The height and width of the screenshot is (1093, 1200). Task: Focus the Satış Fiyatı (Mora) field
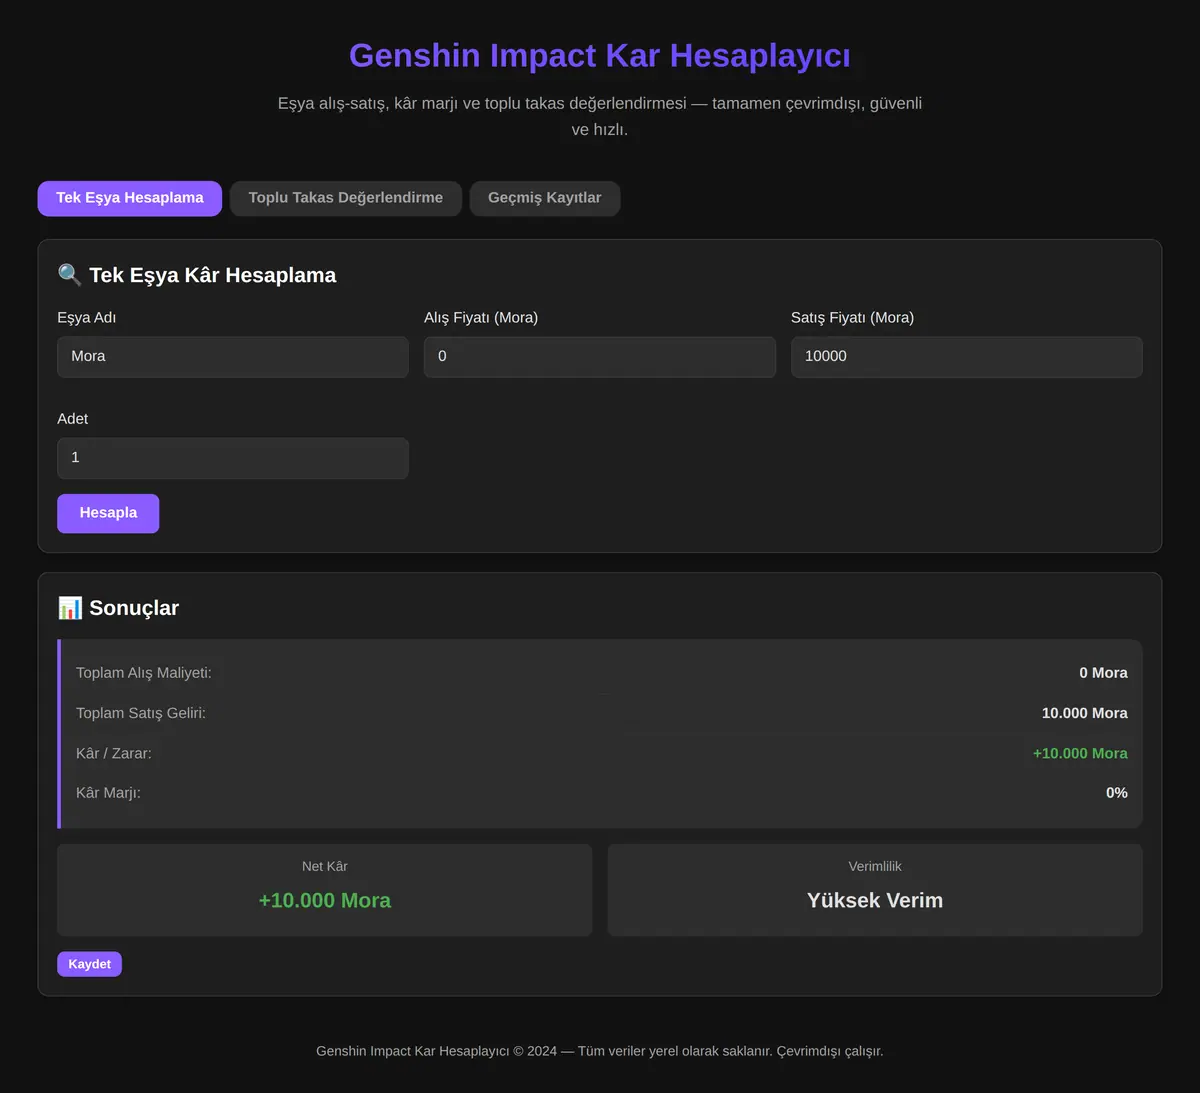[967, 357]
